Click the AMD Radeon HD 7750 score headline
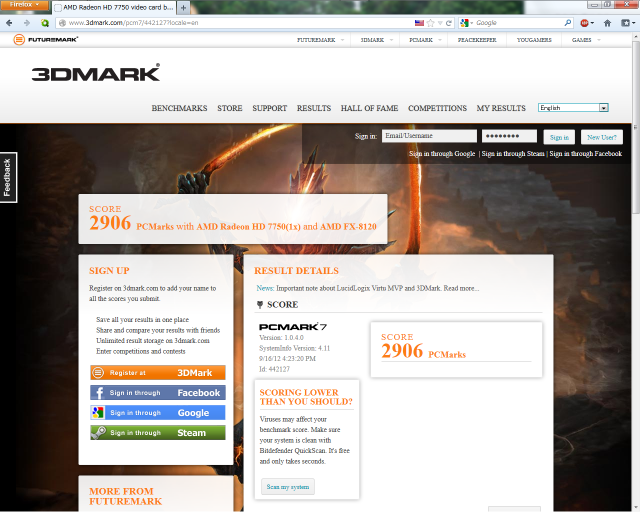Viewport: 640px width, 512px height. tap(233, 224)
